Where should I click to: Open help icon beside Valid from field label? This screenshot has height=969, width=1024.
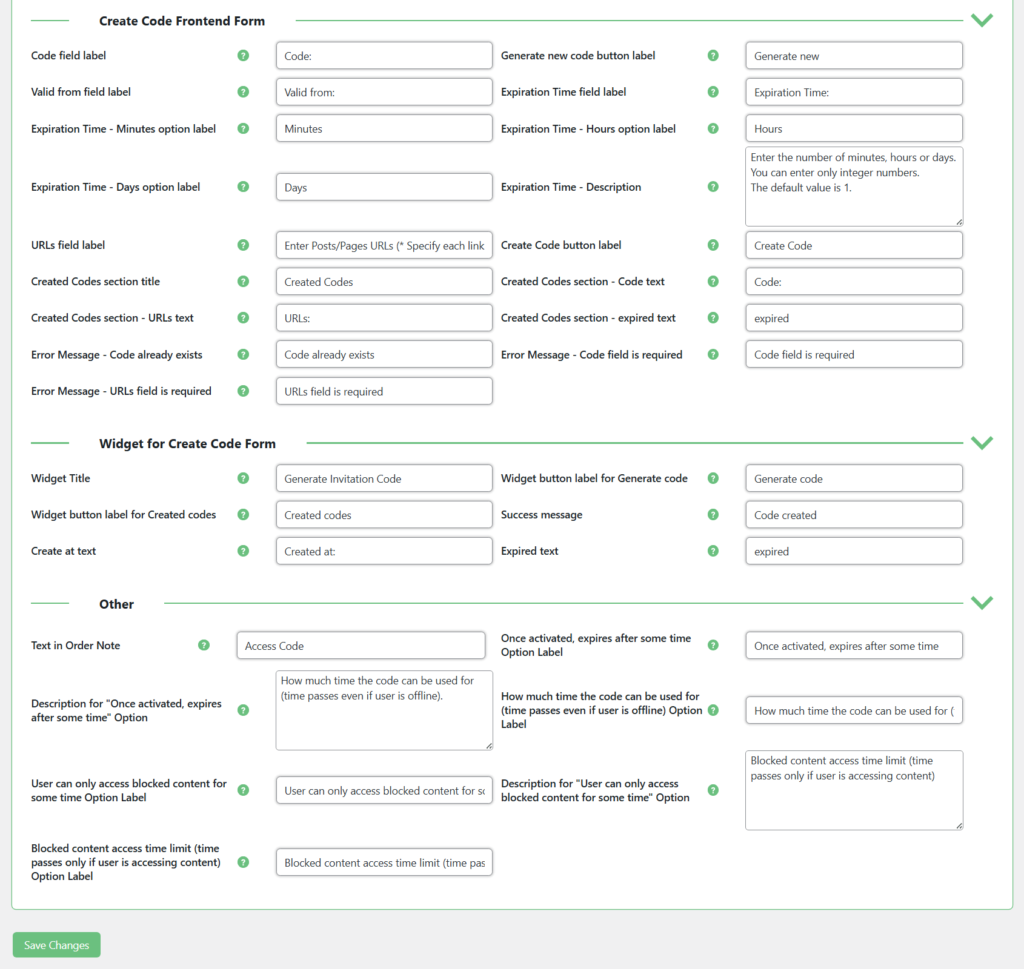click(243, 91)
